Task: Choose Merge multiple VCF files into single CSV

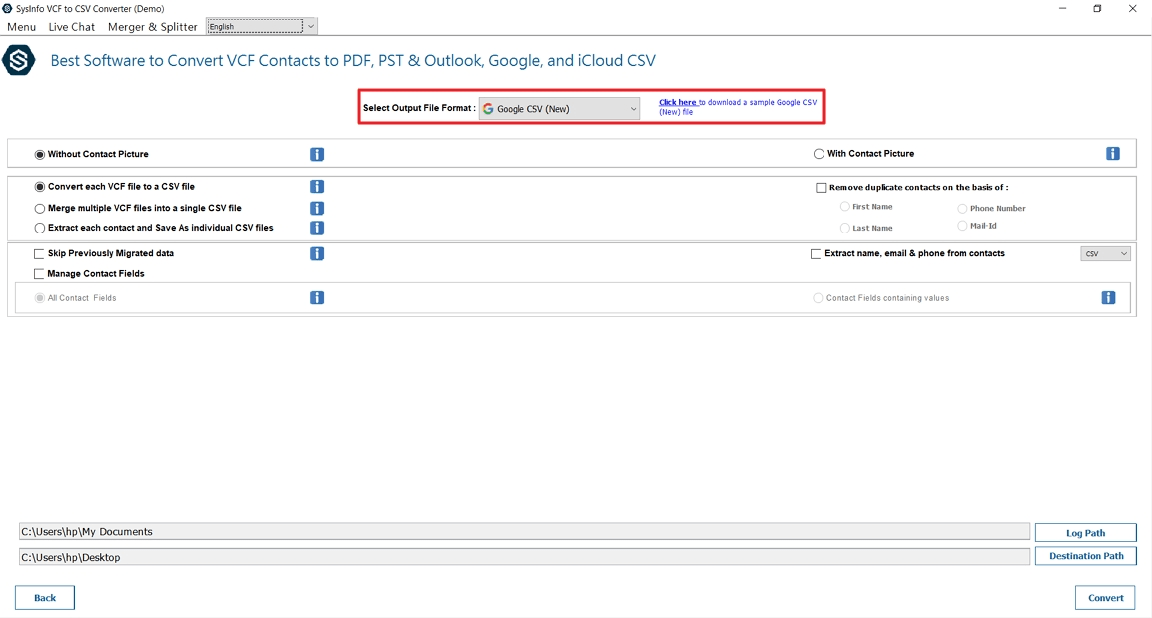Action: coord(40,208)
